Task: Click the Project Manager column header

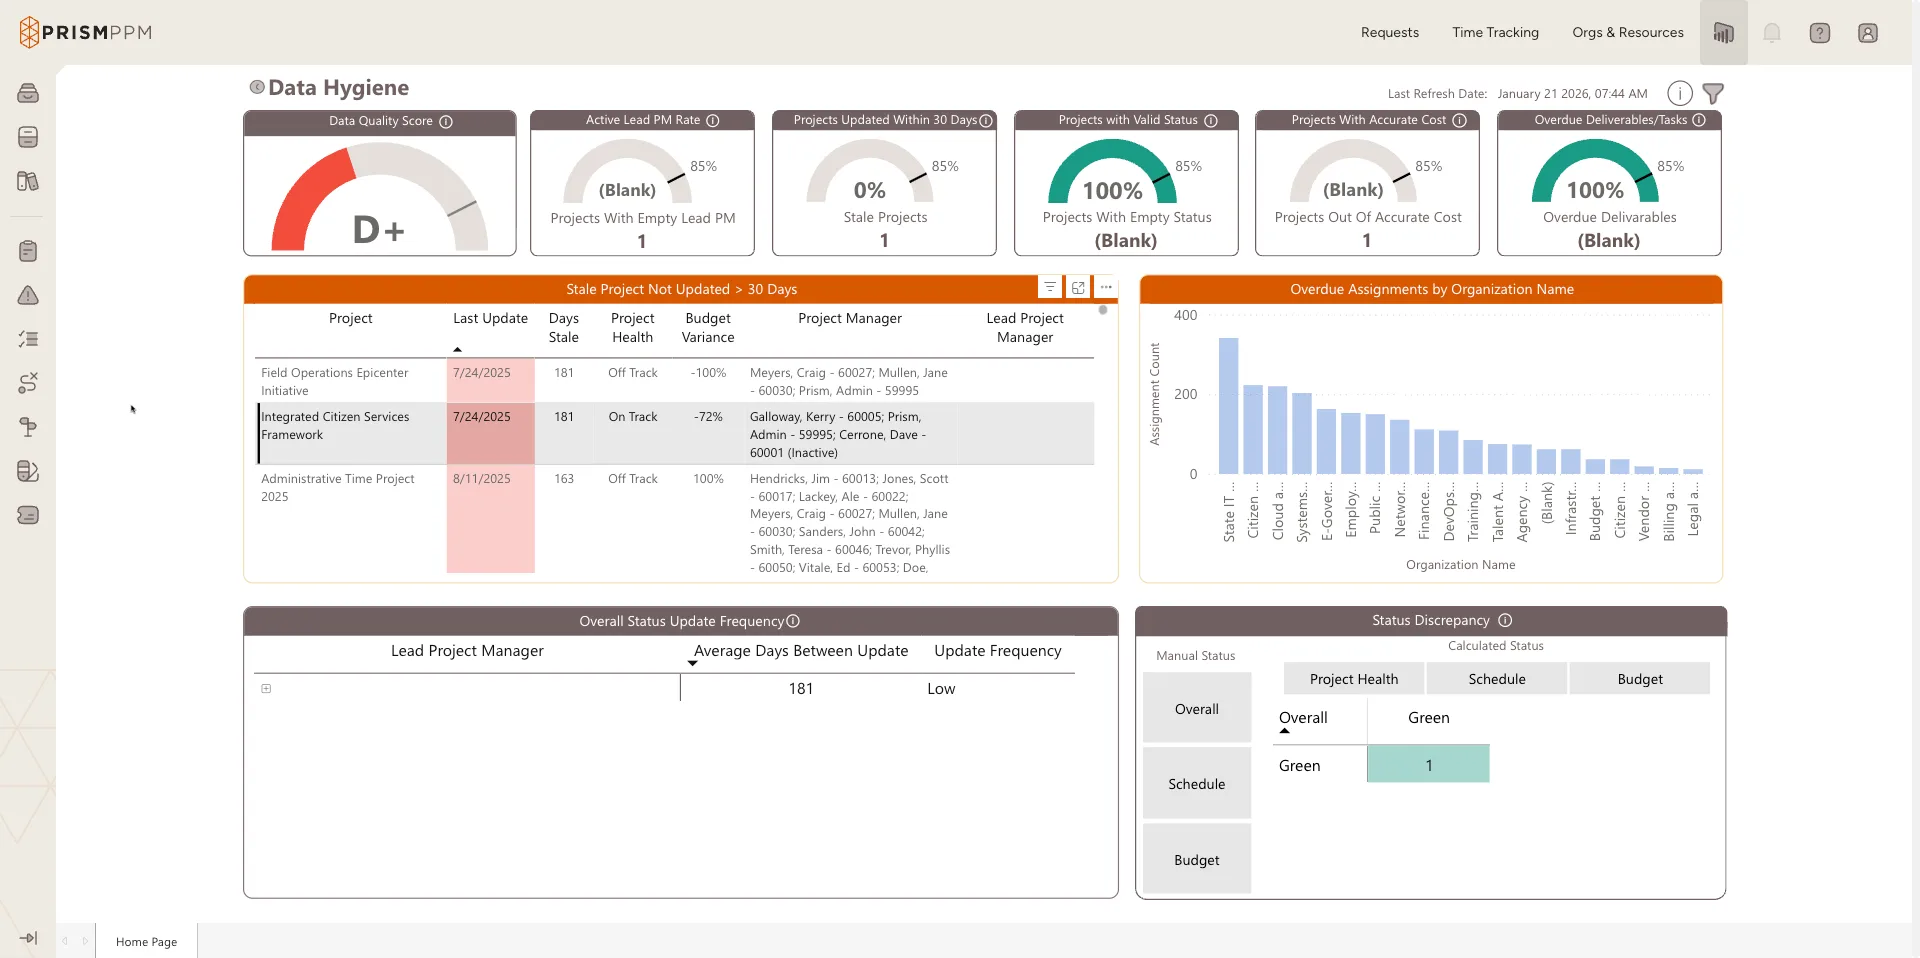Action: [850, 318]
